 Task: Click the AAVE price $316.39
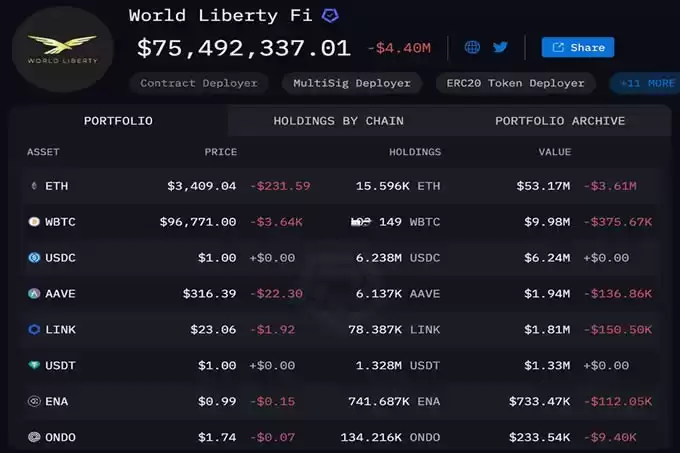click(x=209, y=294)
